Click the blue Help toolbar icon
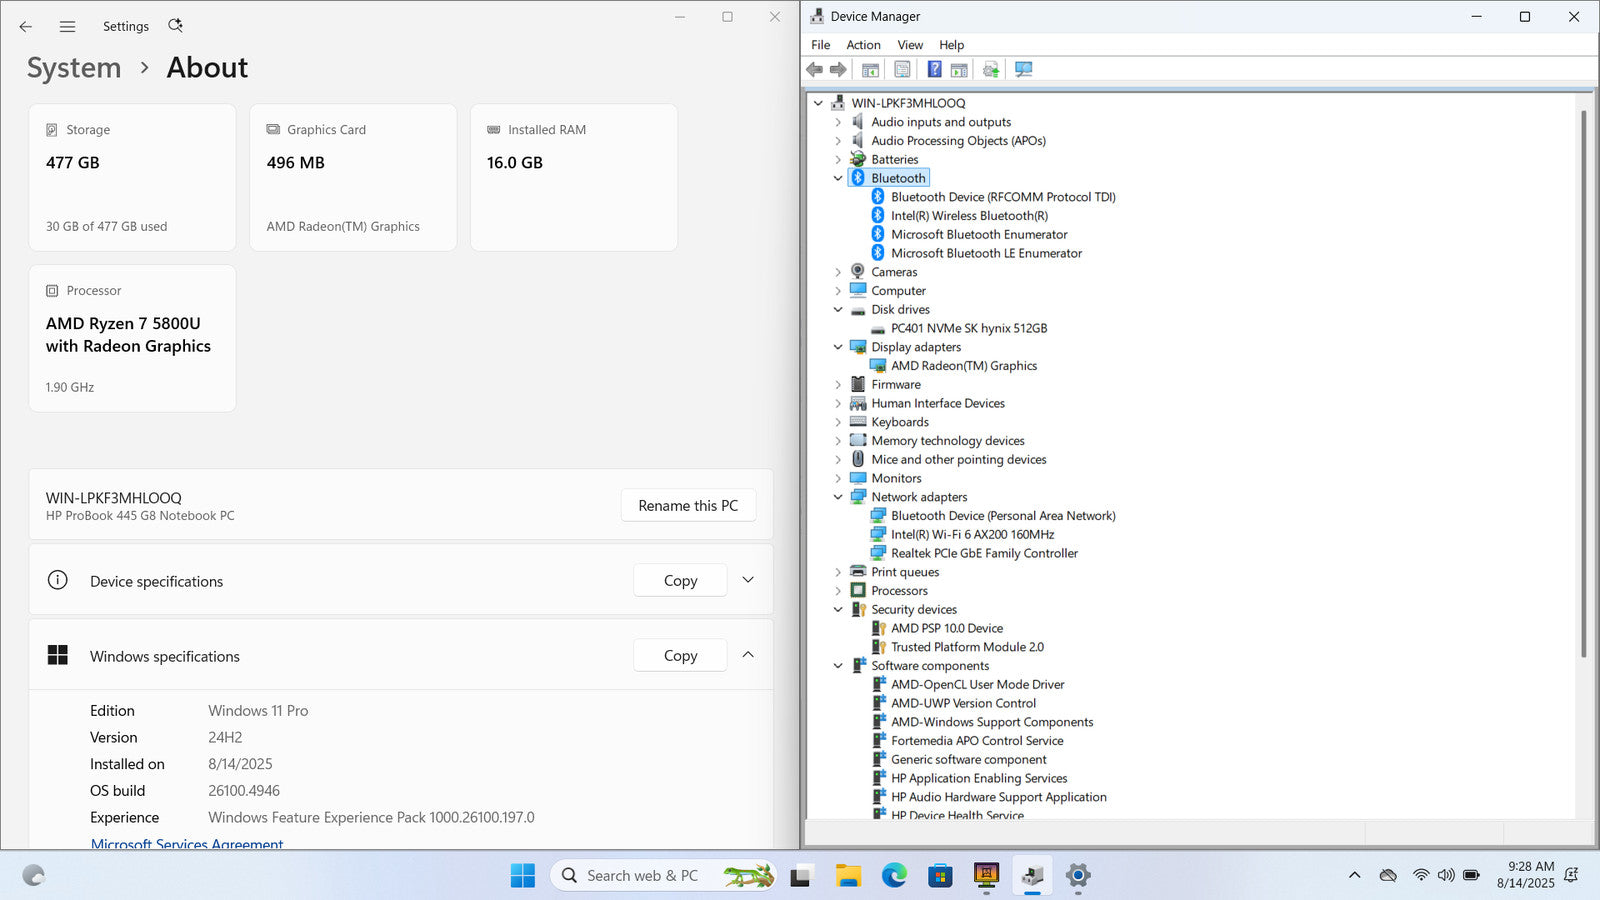Viewport: 1600px width, 900px height. pos(934,69)
